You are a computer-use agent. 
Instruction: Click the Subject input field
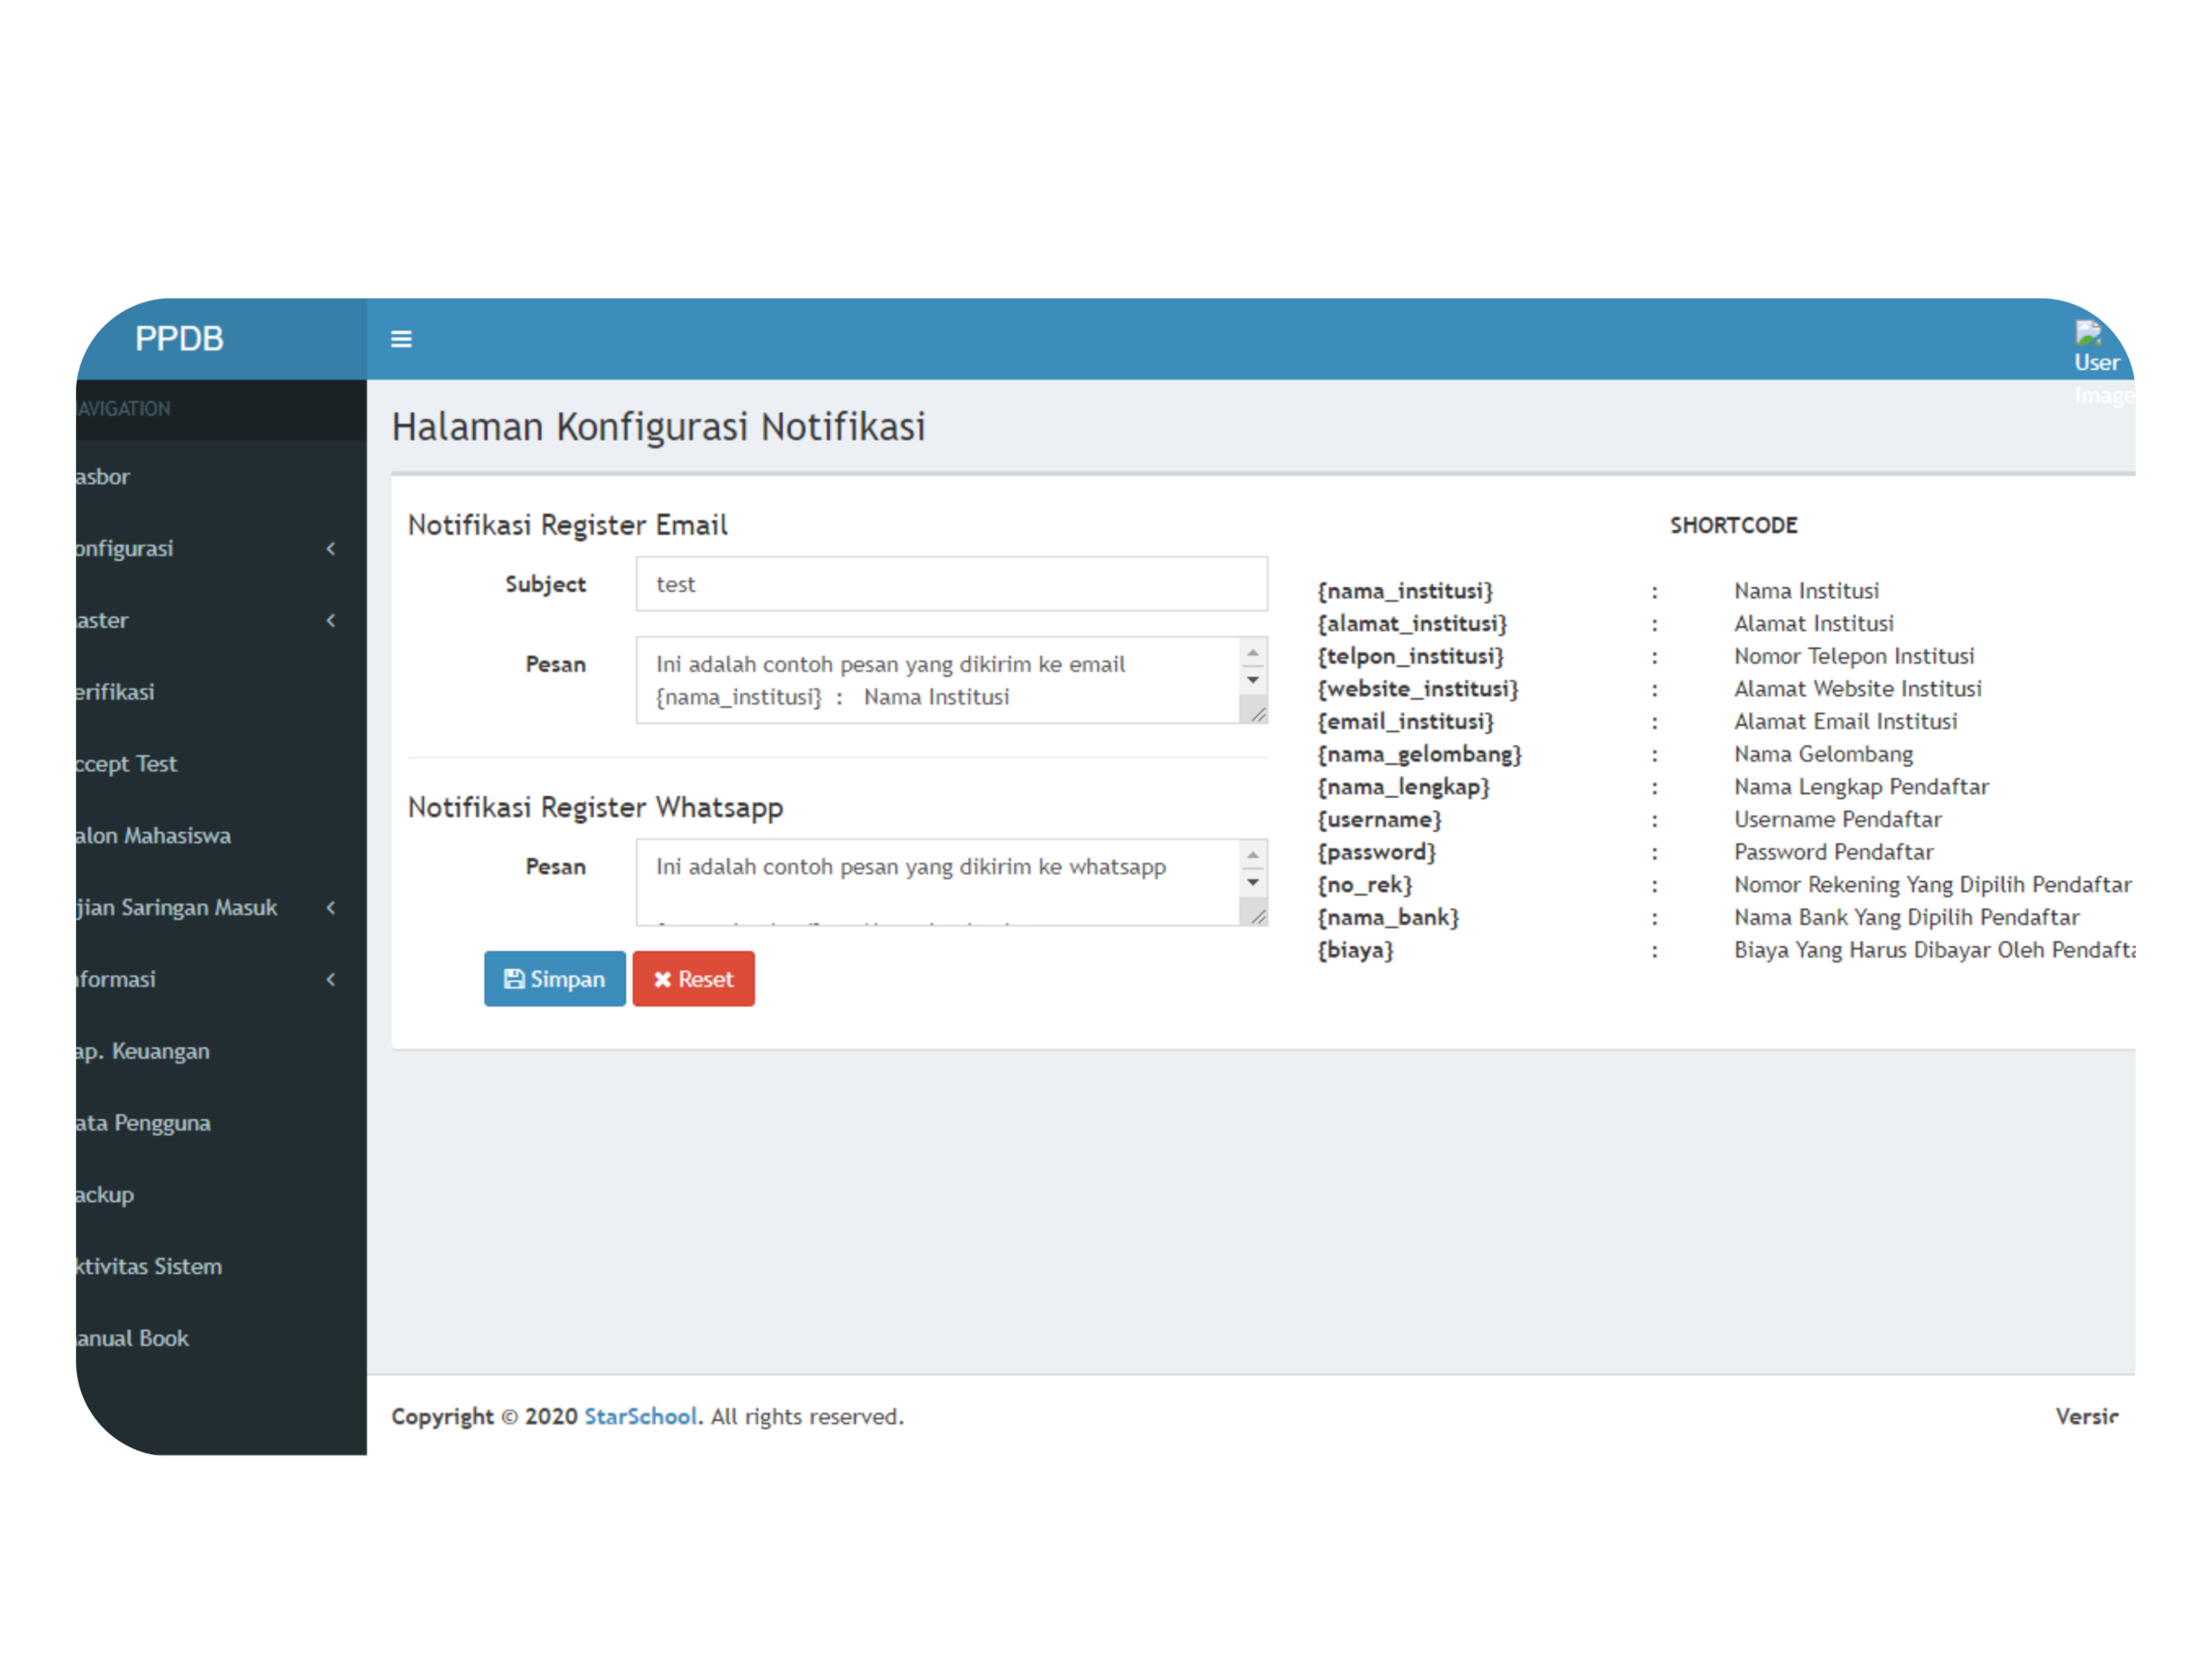tap(951, 584)
